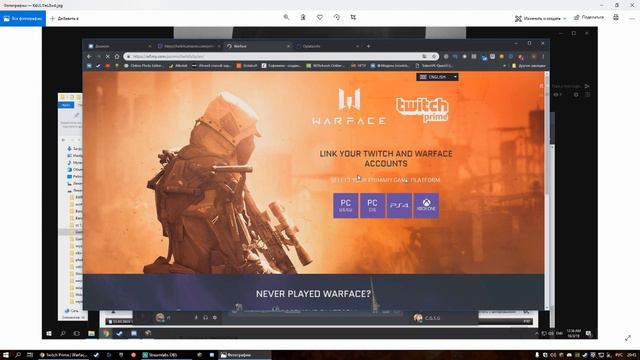Rotate the photo with the rotate icon
640x360 pixels.
[x=336, y=18]
